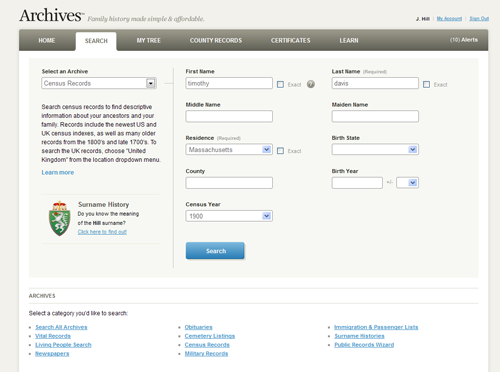Screen dimensions: 500x372
Task: Open the Residence state dropdown
Action: (x=229, y=150)
